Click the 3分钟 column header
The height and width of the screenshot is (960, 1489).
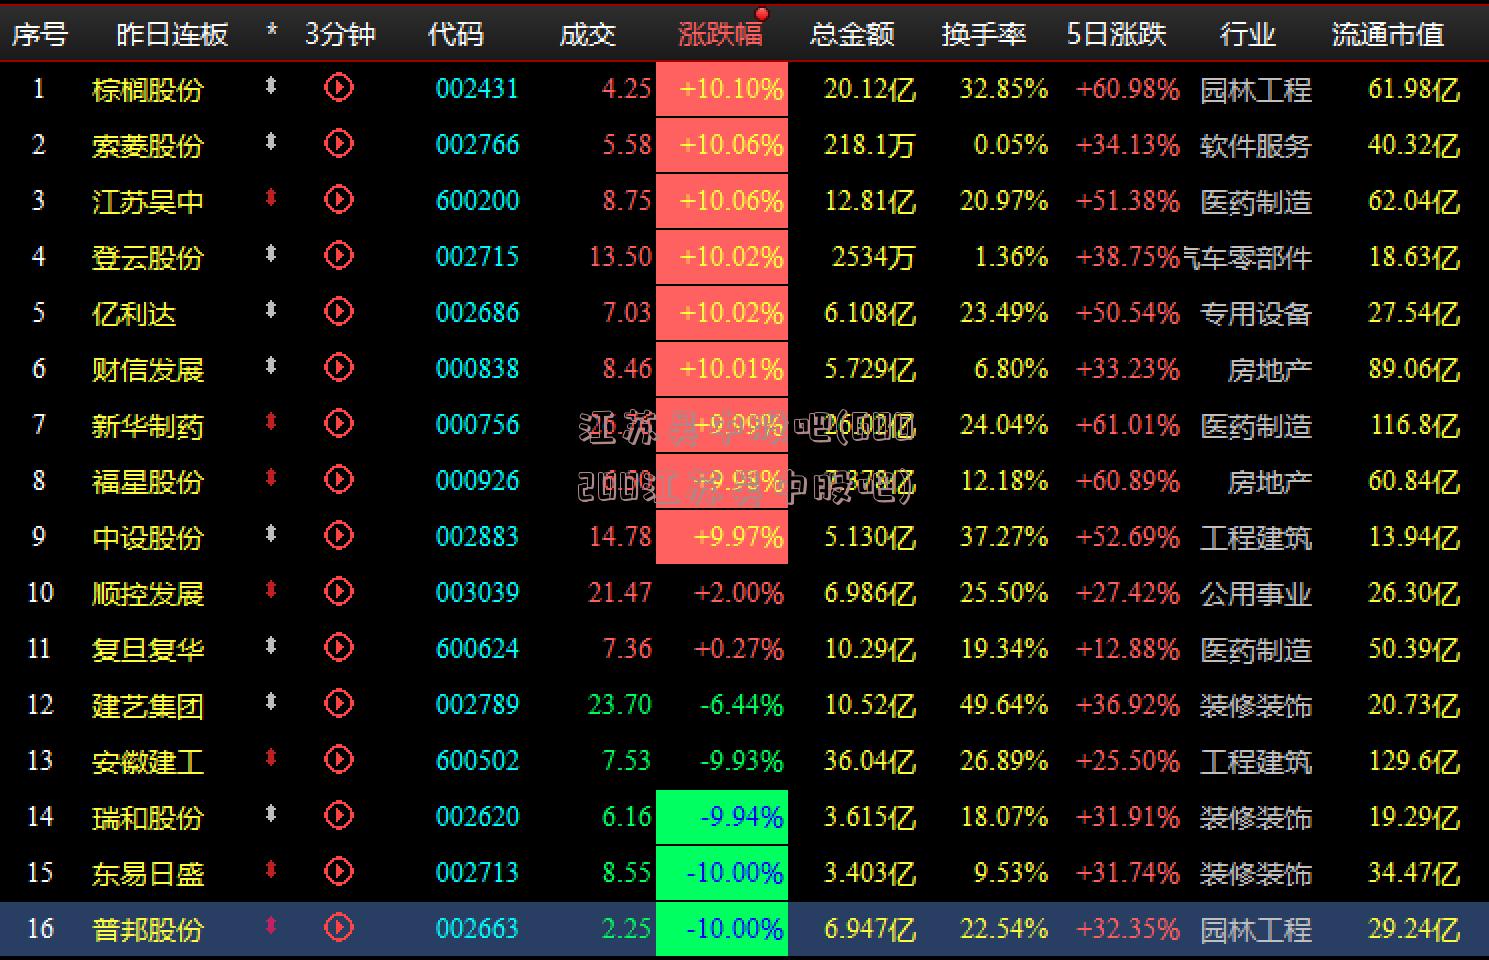click(340, 34)
